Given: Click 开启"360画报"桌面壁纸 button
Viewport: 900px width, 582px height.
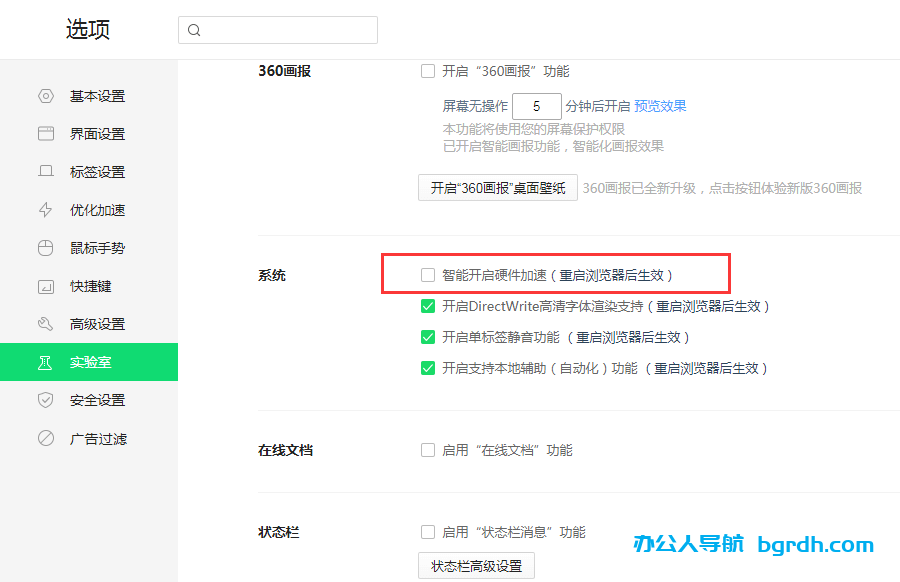Looking at the screenshot, I should [497, 186].
